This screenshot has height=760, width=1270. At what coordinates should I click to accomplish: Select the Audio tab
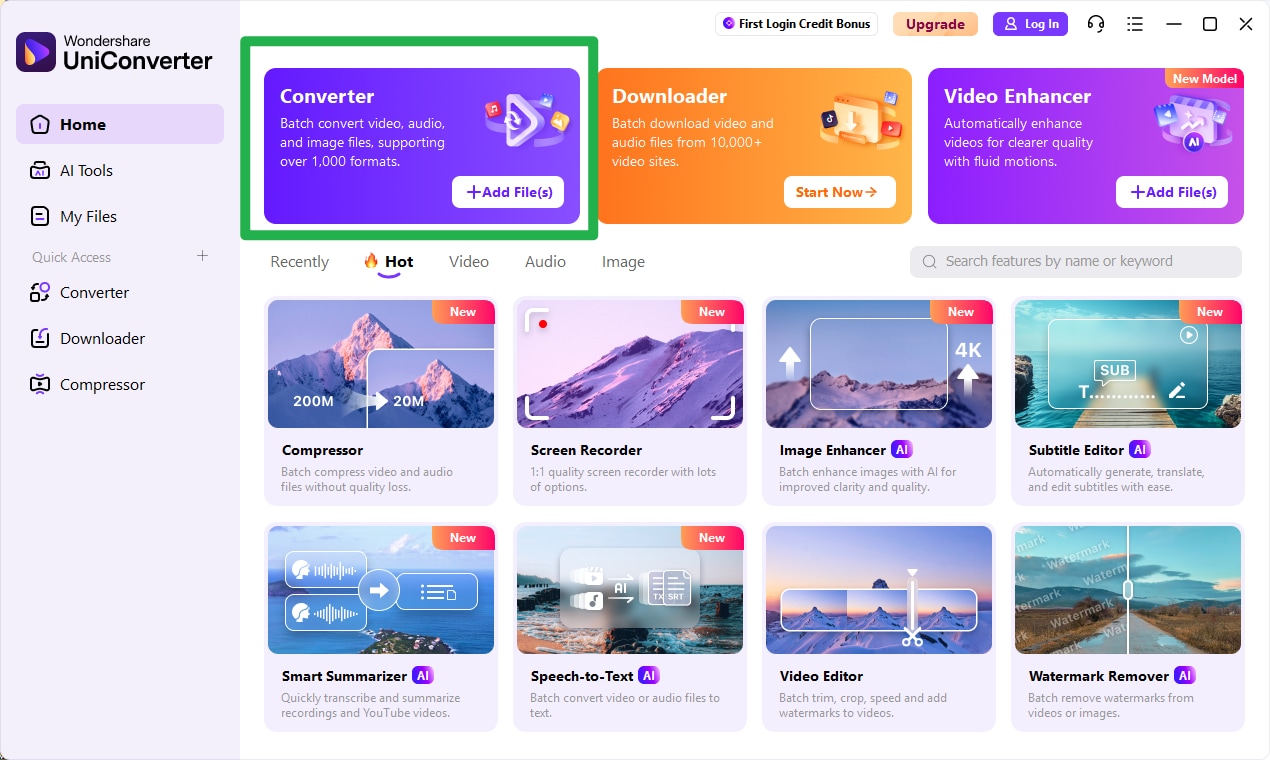coord(545,262)
